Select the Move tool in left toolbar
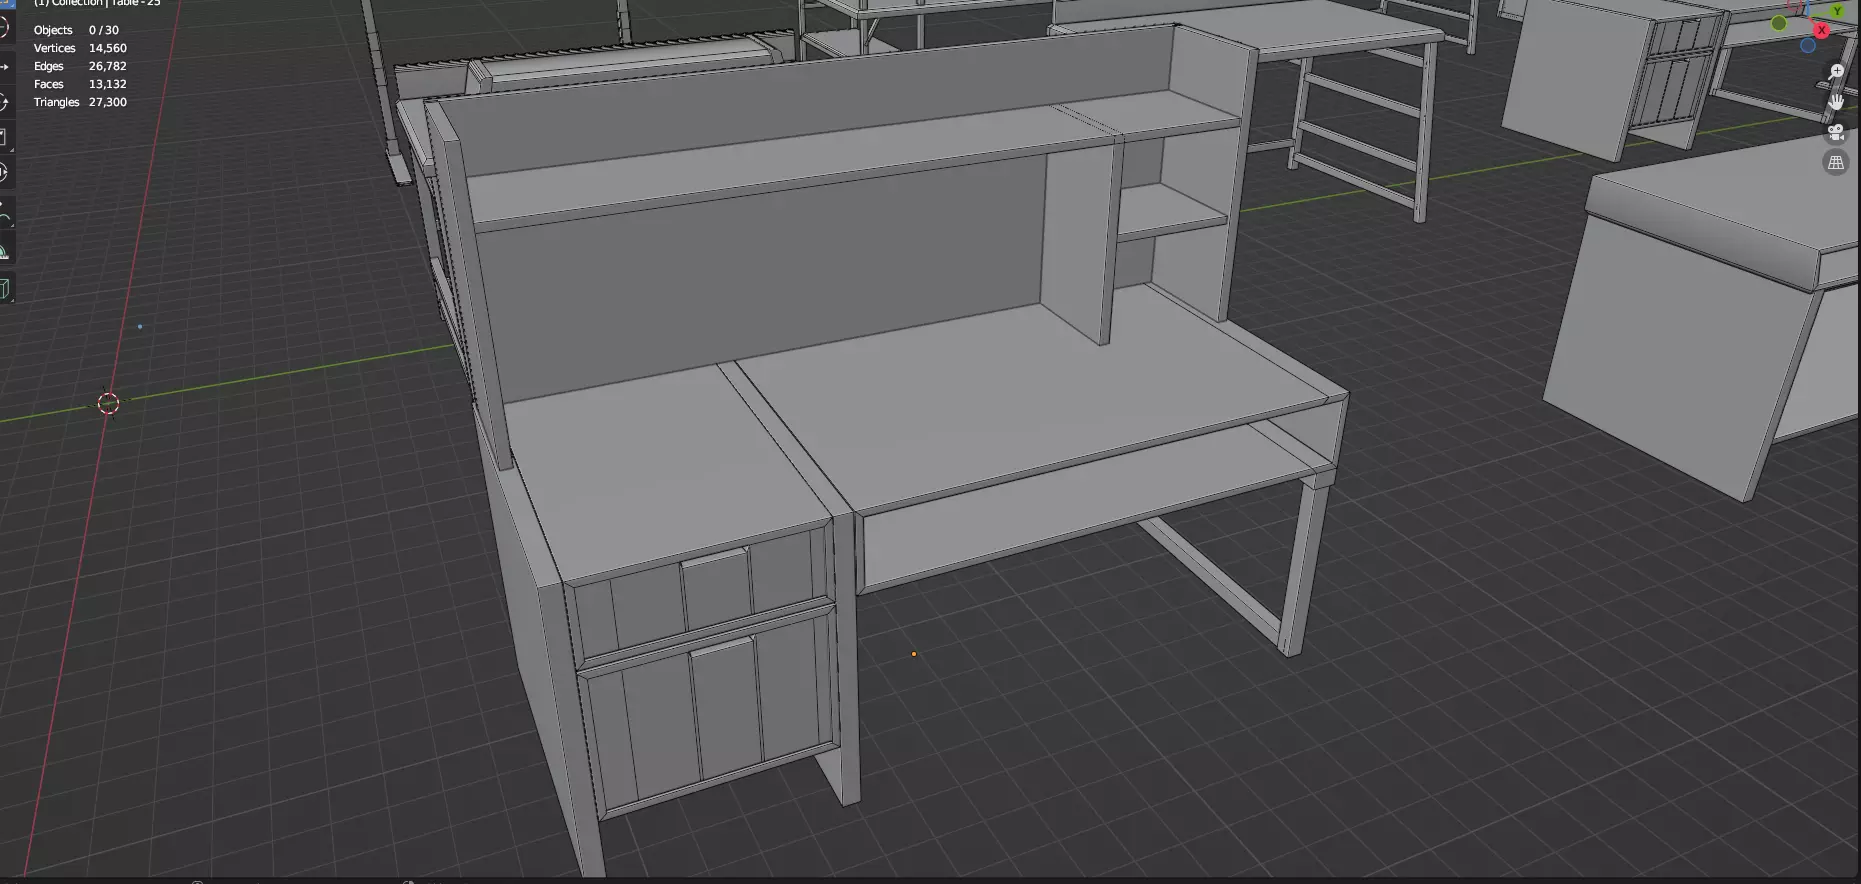 (5, 67)
